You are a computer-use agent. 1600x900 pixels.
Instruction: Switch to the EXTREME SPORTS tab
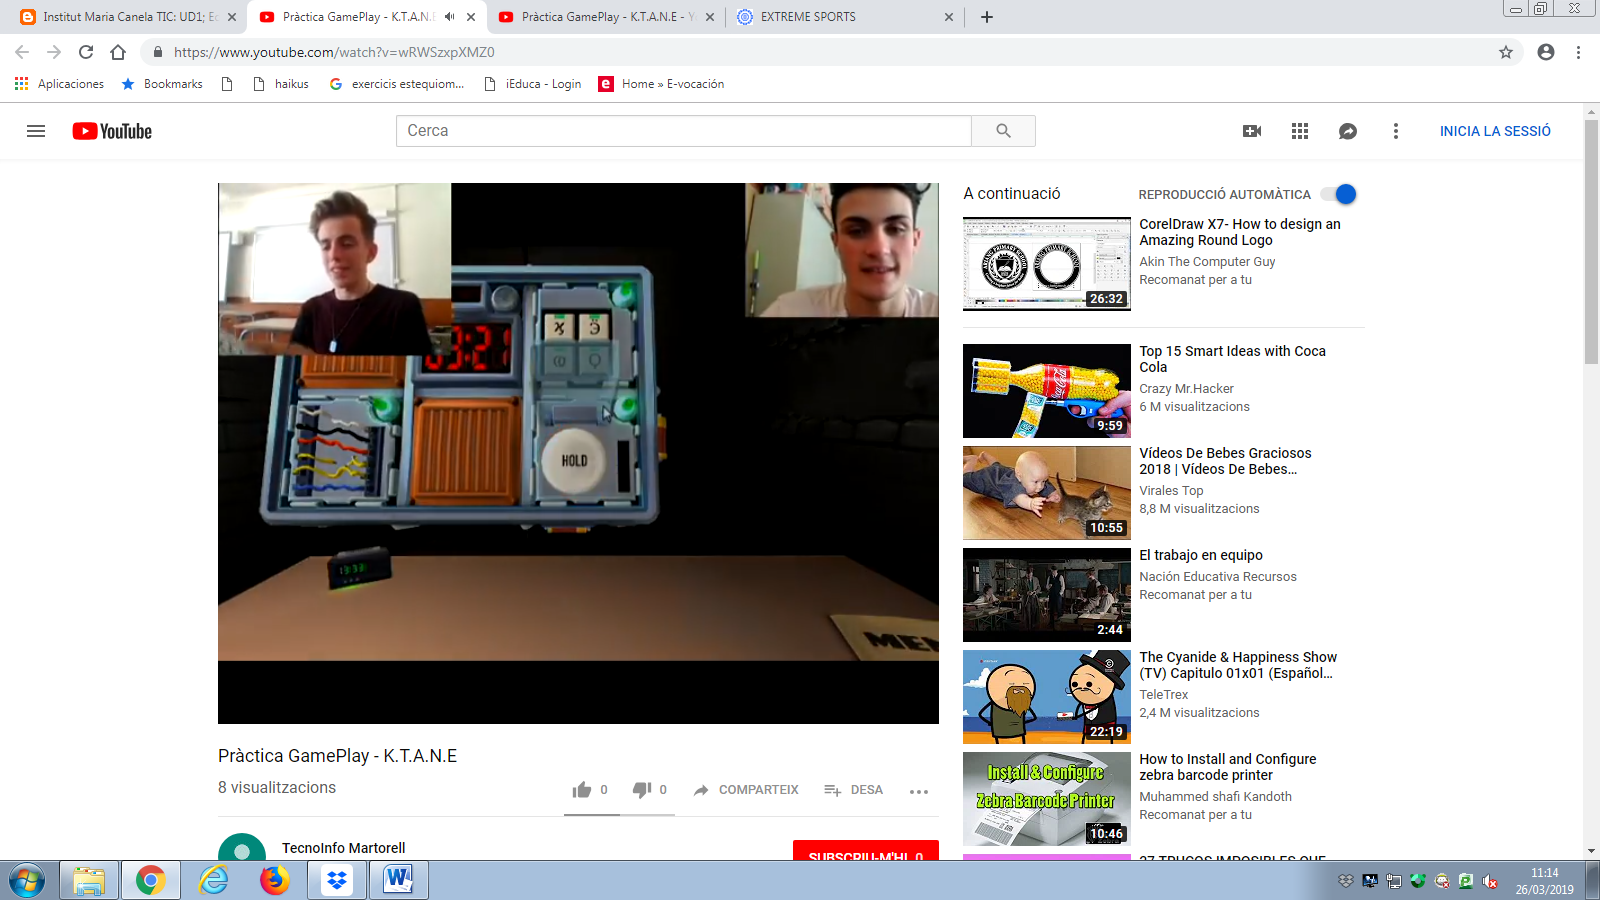(x=808, y=17)
